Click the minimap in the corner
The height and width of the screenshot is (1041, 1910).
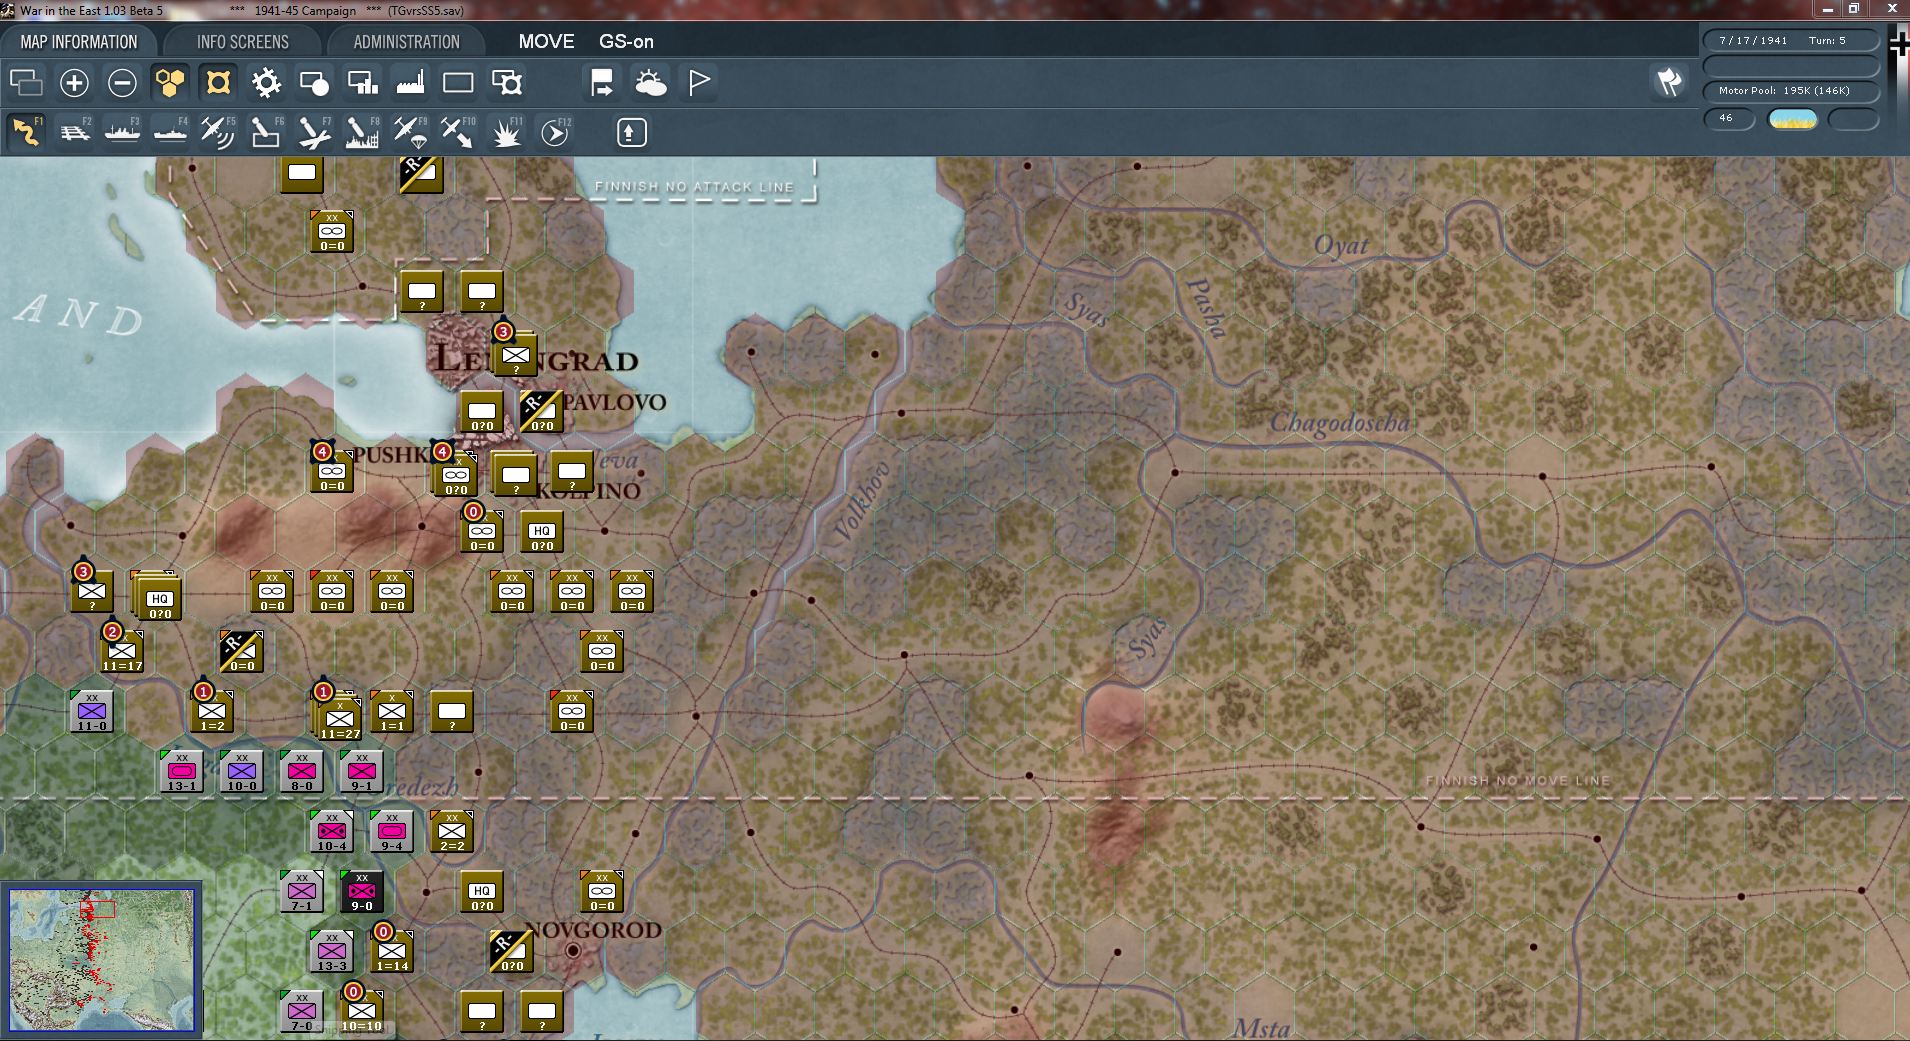click(x=102, y=960)
